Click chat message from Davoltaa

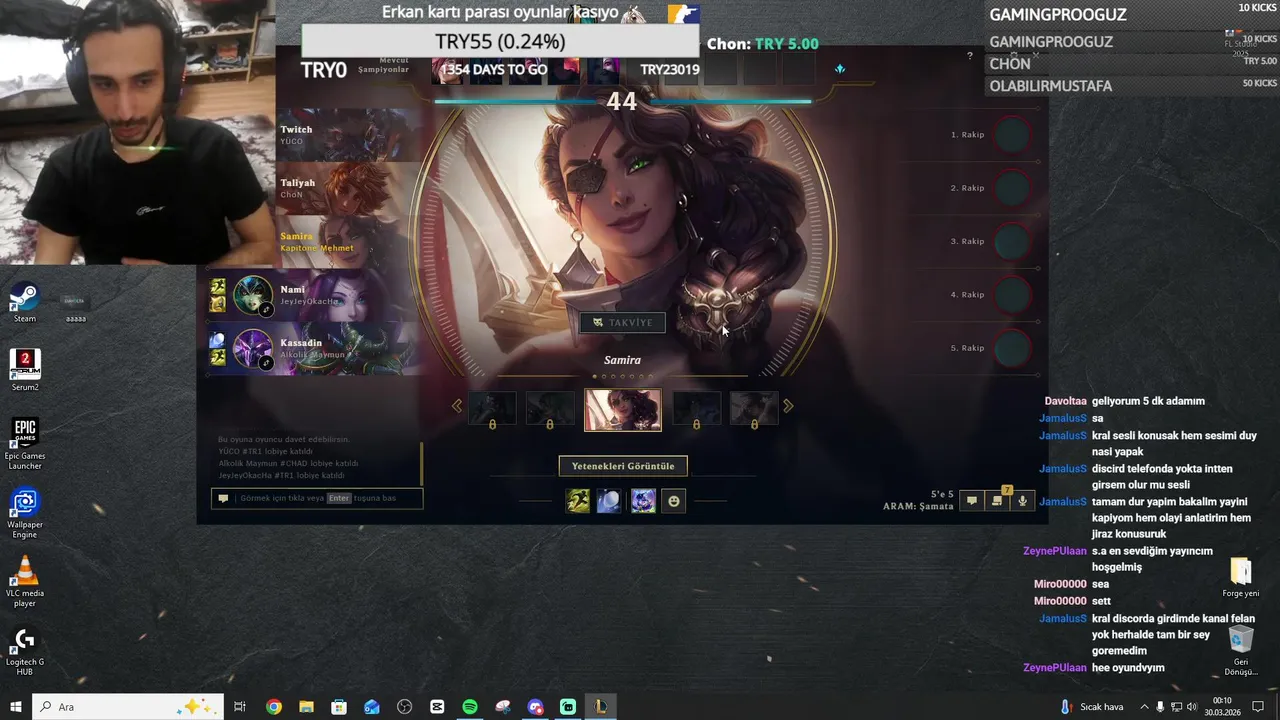[x=1124, y=401]
